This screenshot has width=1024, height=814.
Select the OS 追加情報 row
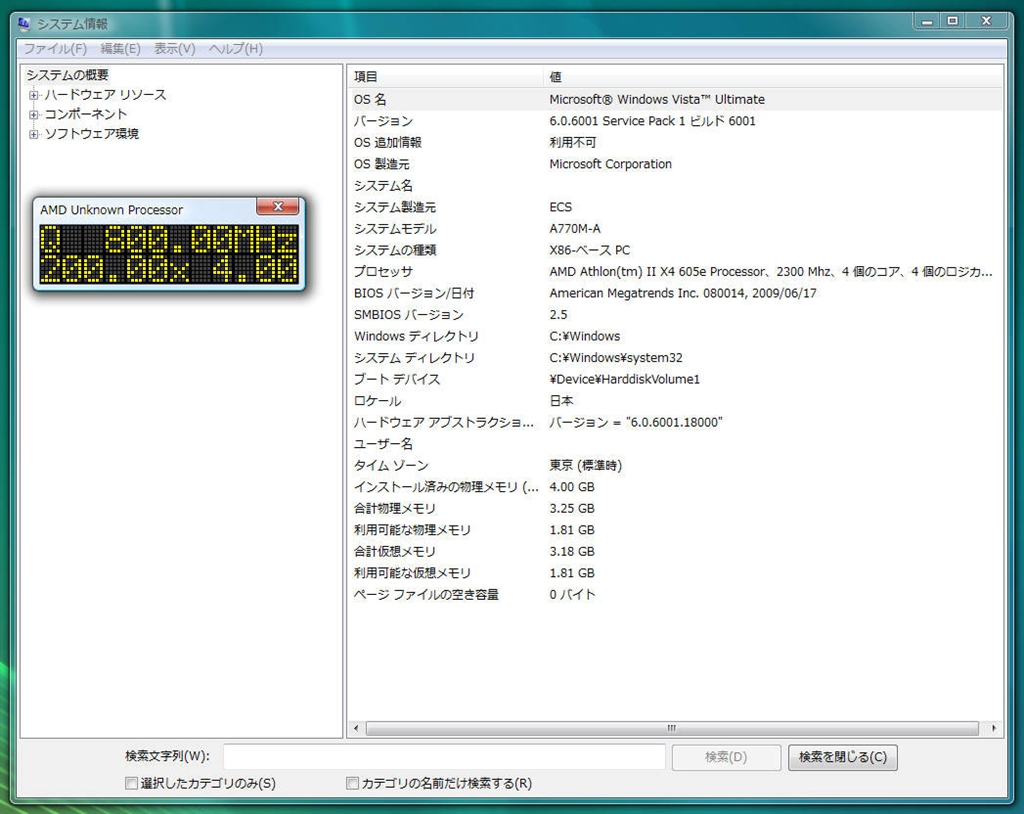click(675, 142)
